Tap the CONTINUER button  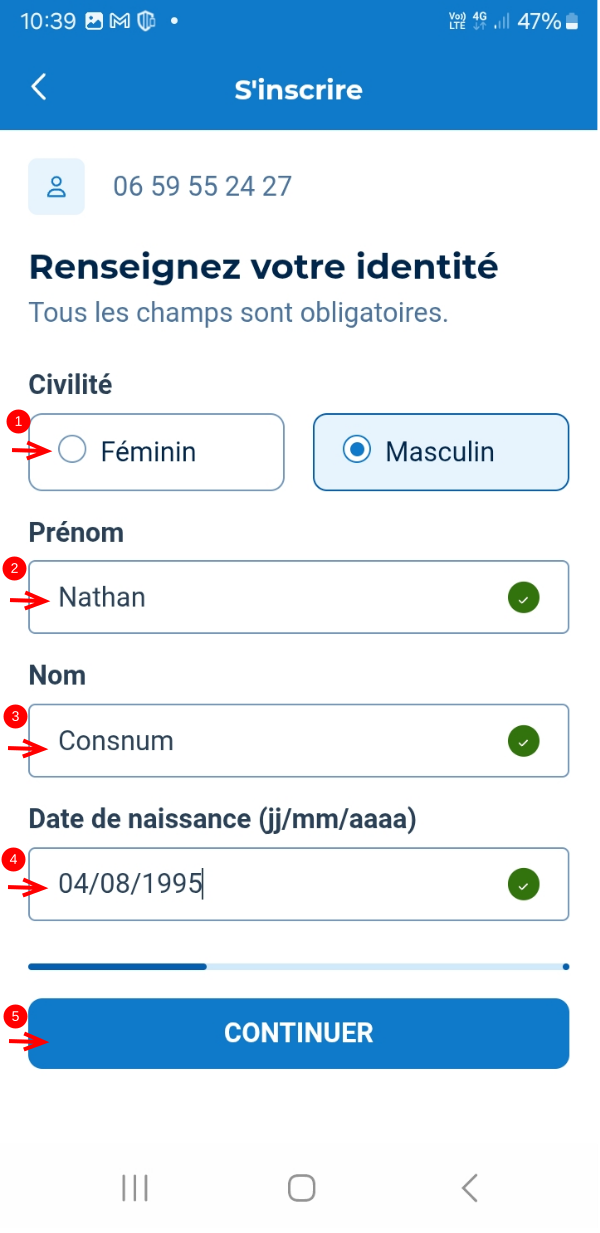tap(298, 1033)
